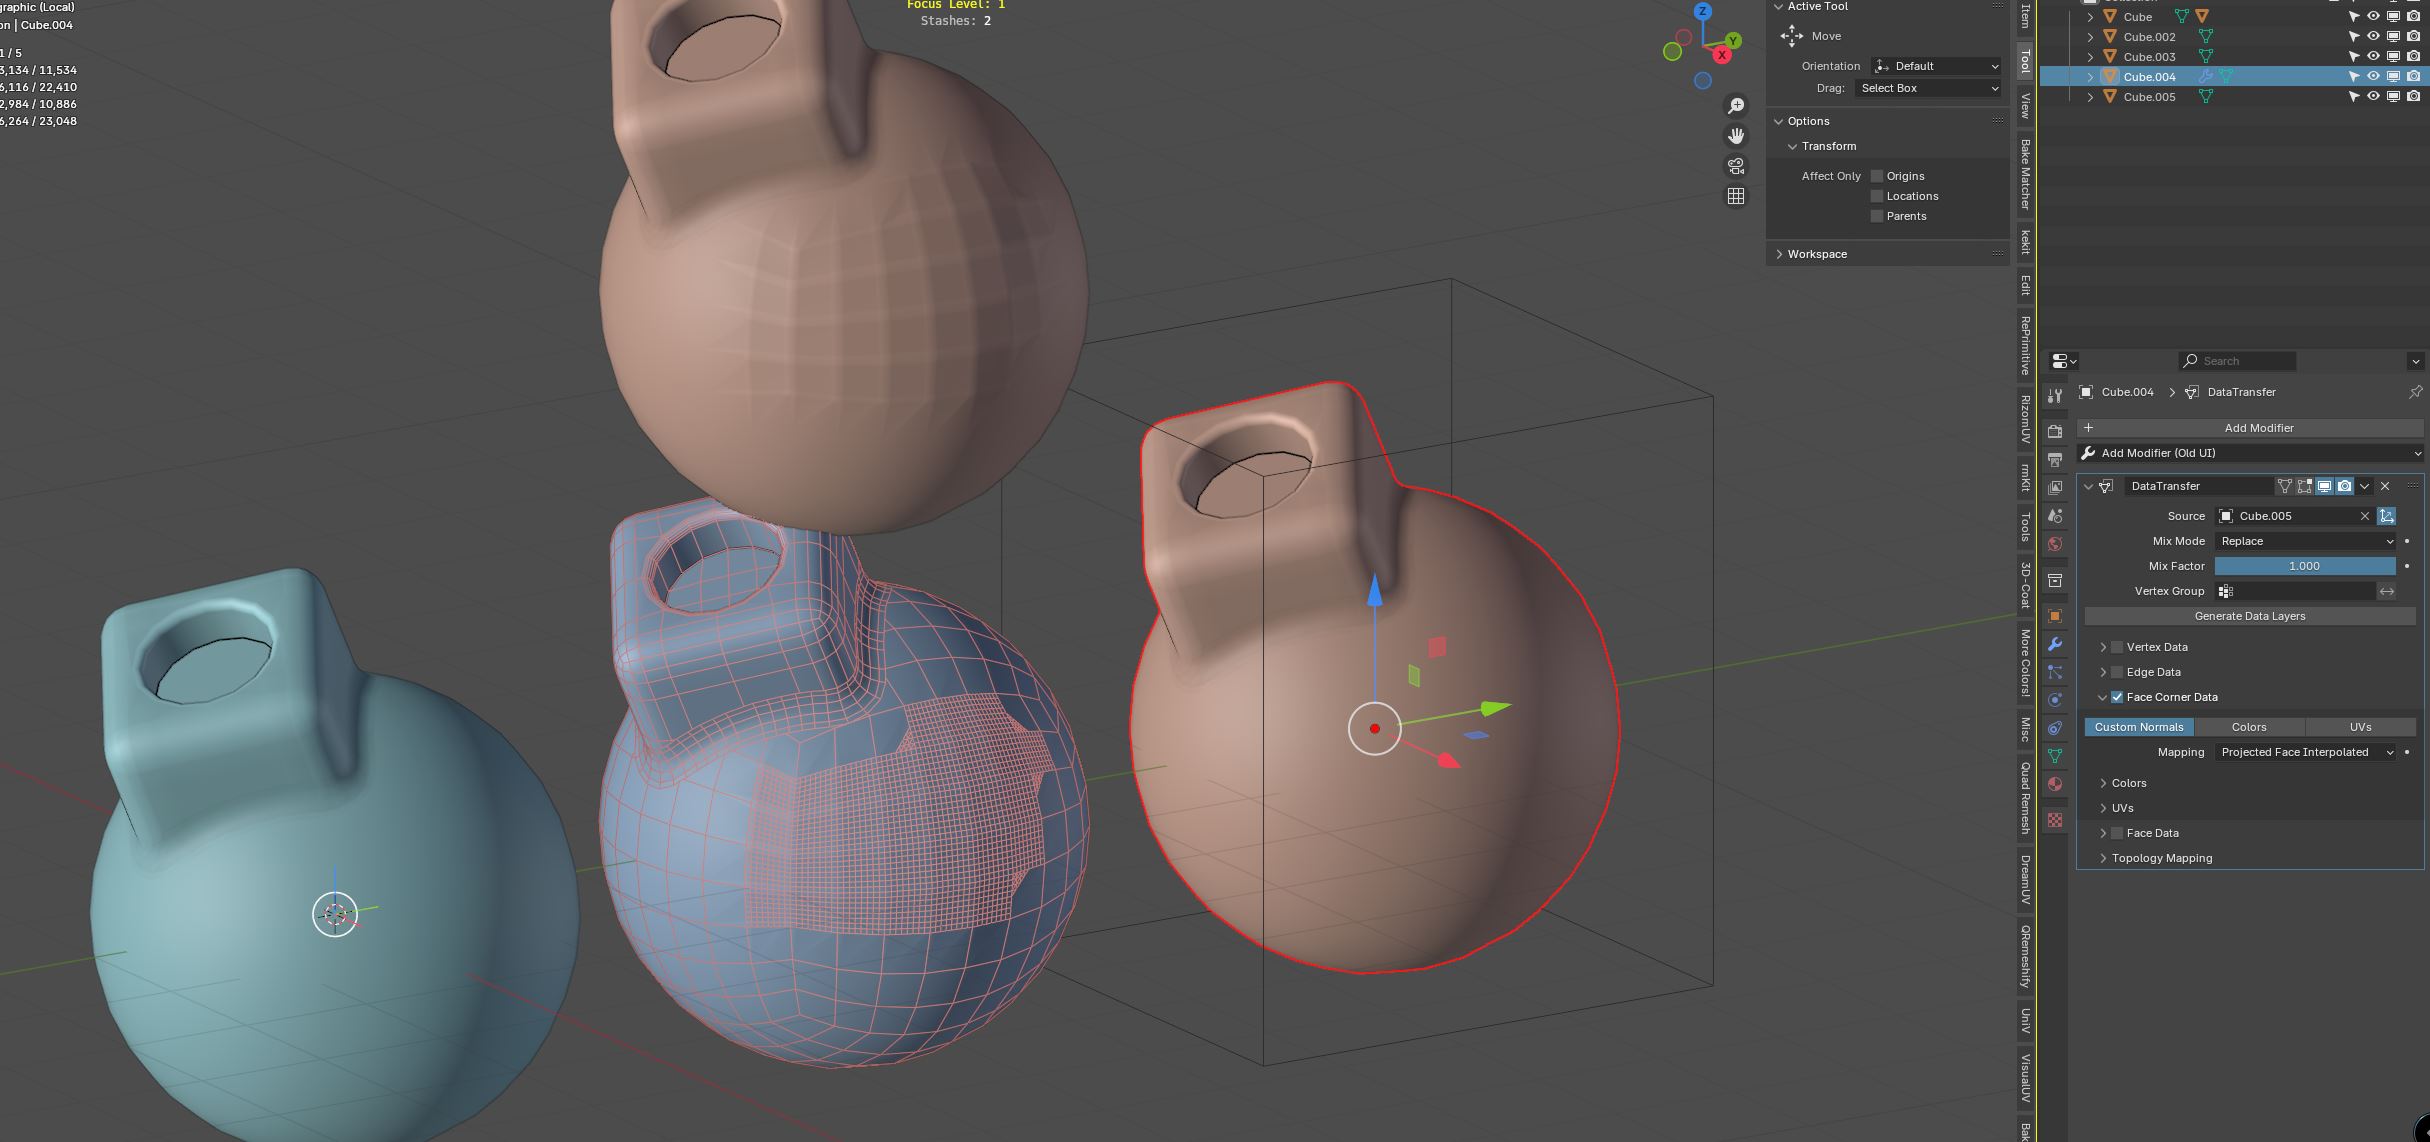Toggle Cube.005 render camera icon
Image resolution: width=2430 pixels, height=1142 pixels.
pyautogui.click(x=2413, y=96)
